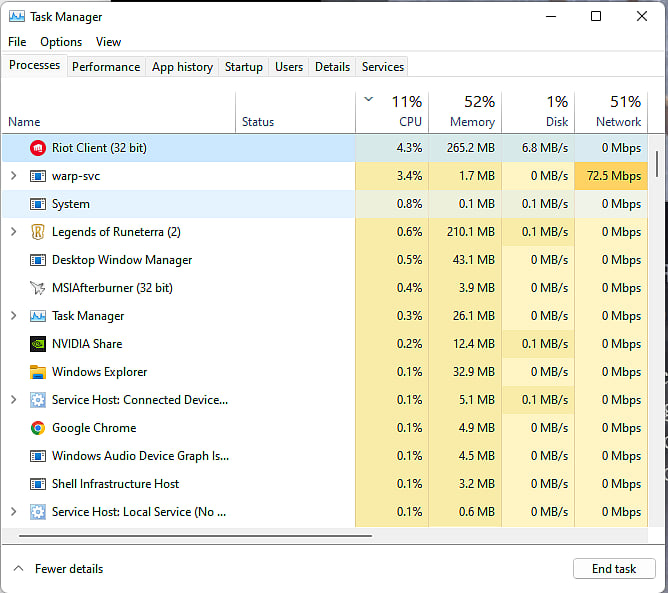Open the View menu
This screenshot has width=668, height=593.
pyautogui.click(x=108, y=42)
